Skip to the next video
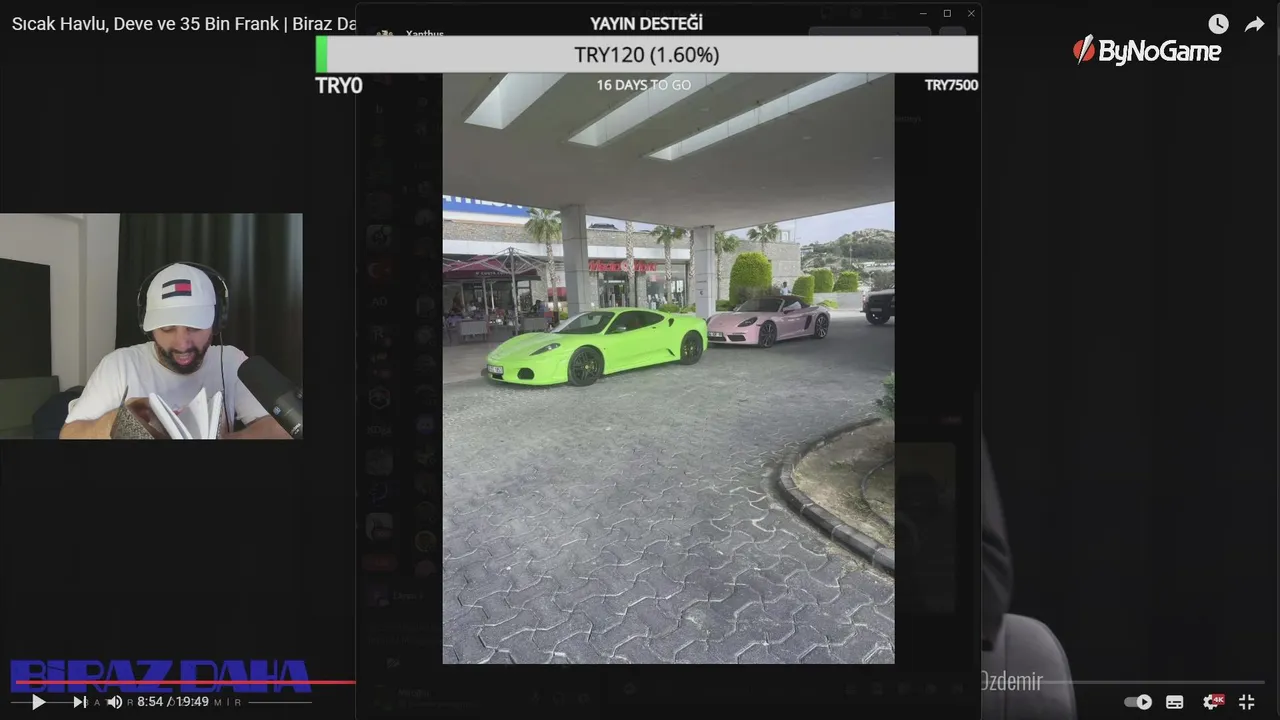Image resolution: width=1280 pixels, height=720 pixels. 79,702
